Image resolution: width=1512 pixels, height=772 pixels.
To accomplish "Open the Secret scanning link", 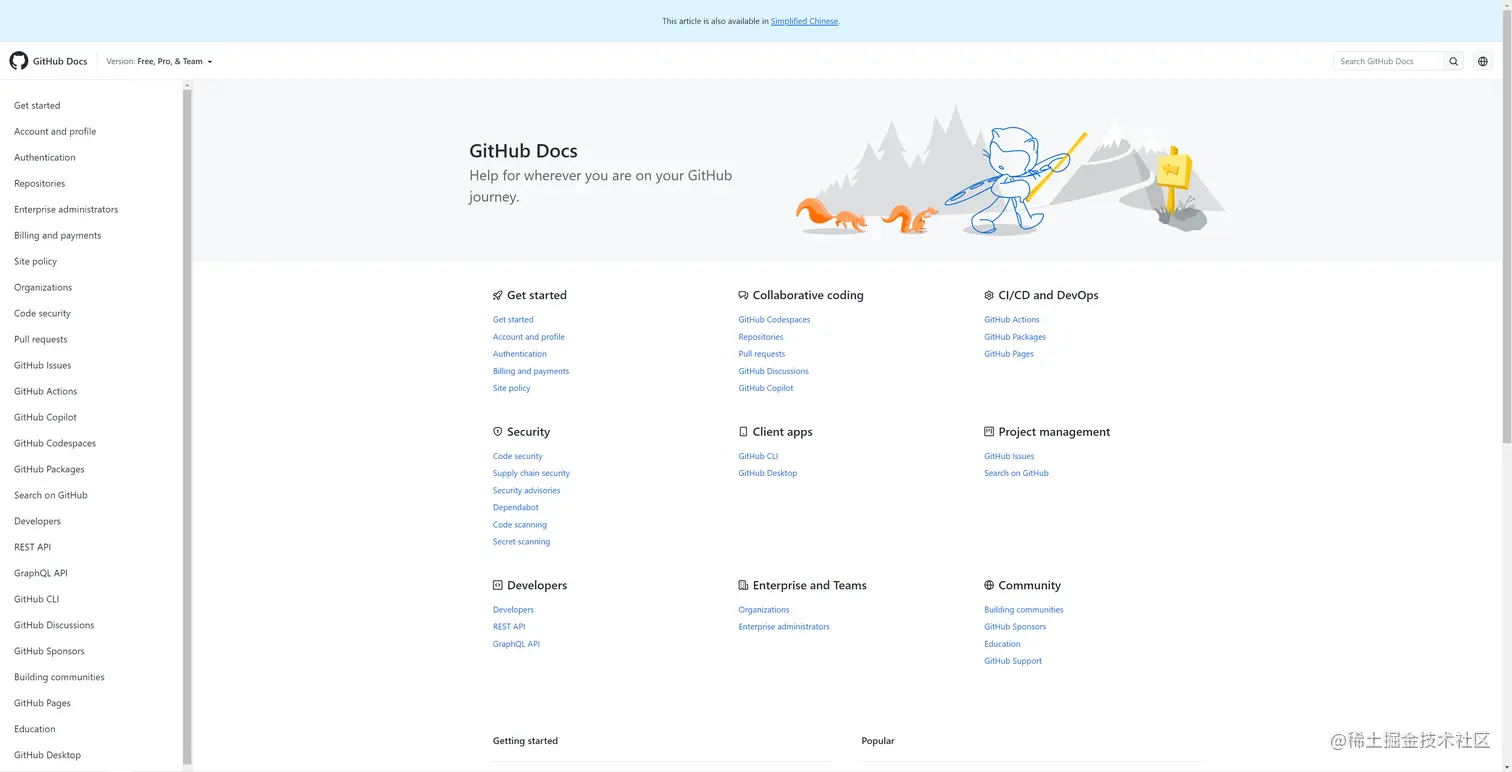I will (521, 542).
